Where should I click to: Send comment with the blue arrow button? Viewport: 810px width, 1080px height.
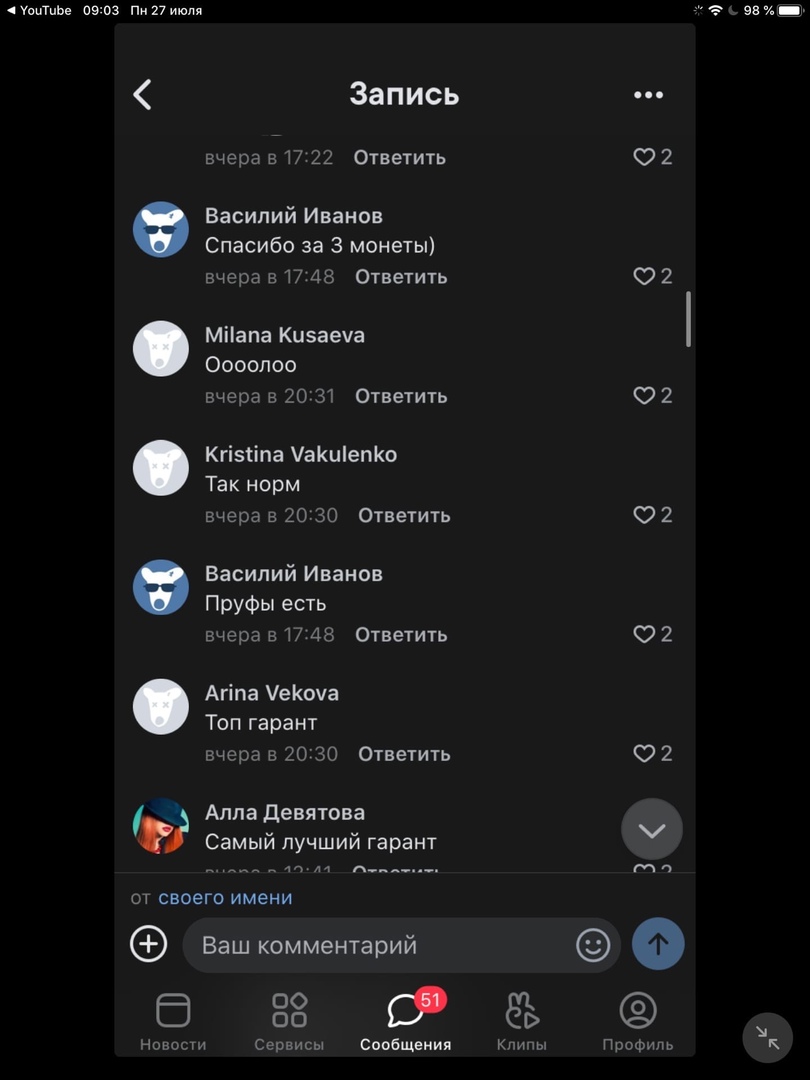click(658, 944)
